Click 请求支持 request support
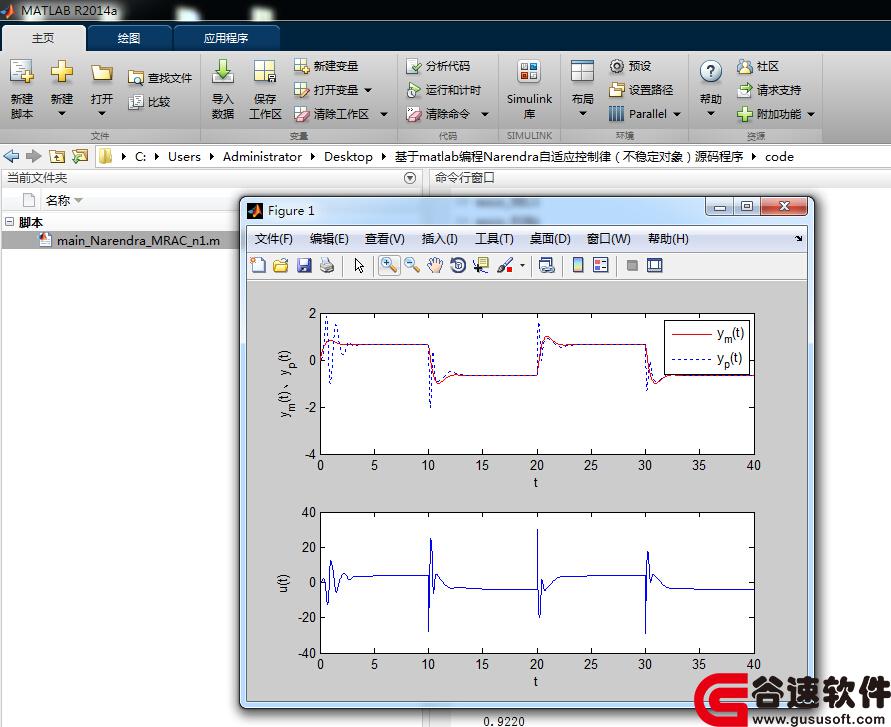Image resolution: width=891 pixels, height=727 pixels. coord(769,90)
